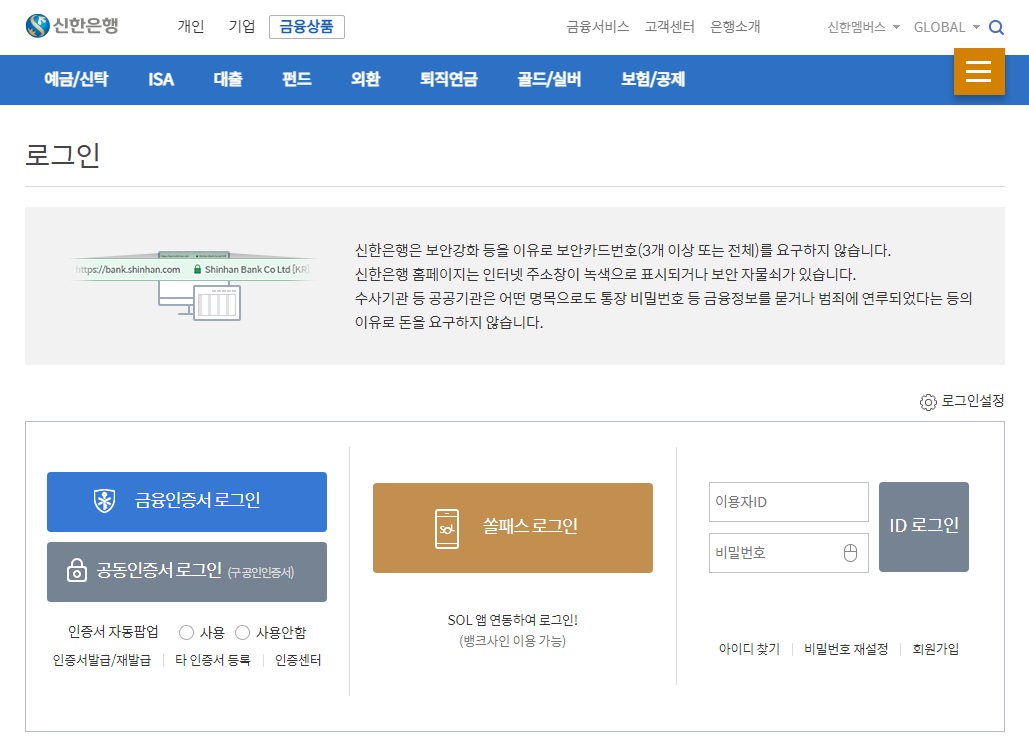The height and width of the screenshot is (751, 1029).
Task: Go to the 개인 section
Action: tap(191, 26)
